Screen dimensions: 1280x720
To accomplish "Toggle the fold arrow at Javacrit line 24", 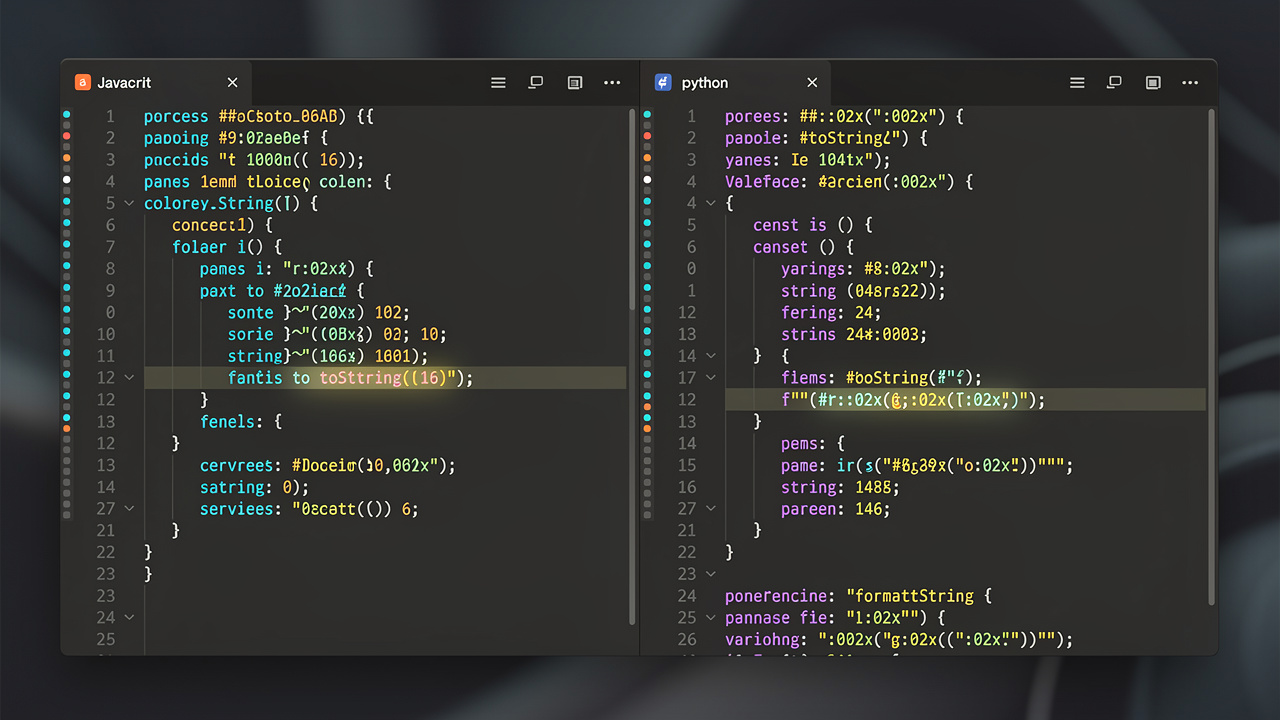I will (128, 618).
